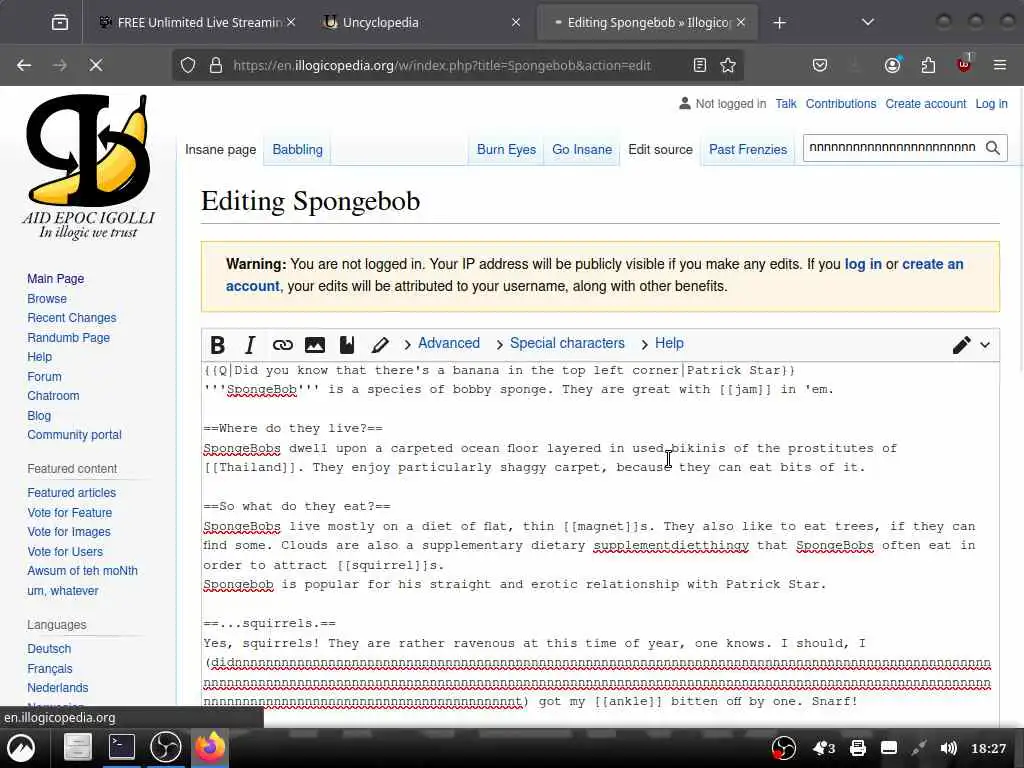Click the Create account link
This screenshot has height=768, width=1024.
pyautogui.click(x=925, y=104)
